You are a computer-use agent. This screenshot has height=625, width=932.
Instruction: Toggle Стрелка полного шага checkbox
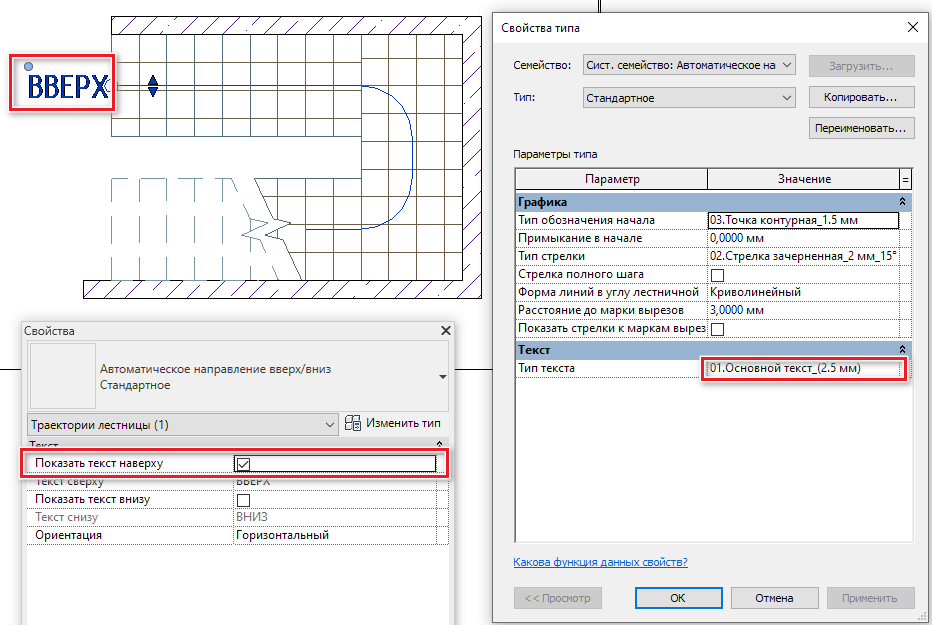pyautogui.click(x=717, y=274)
